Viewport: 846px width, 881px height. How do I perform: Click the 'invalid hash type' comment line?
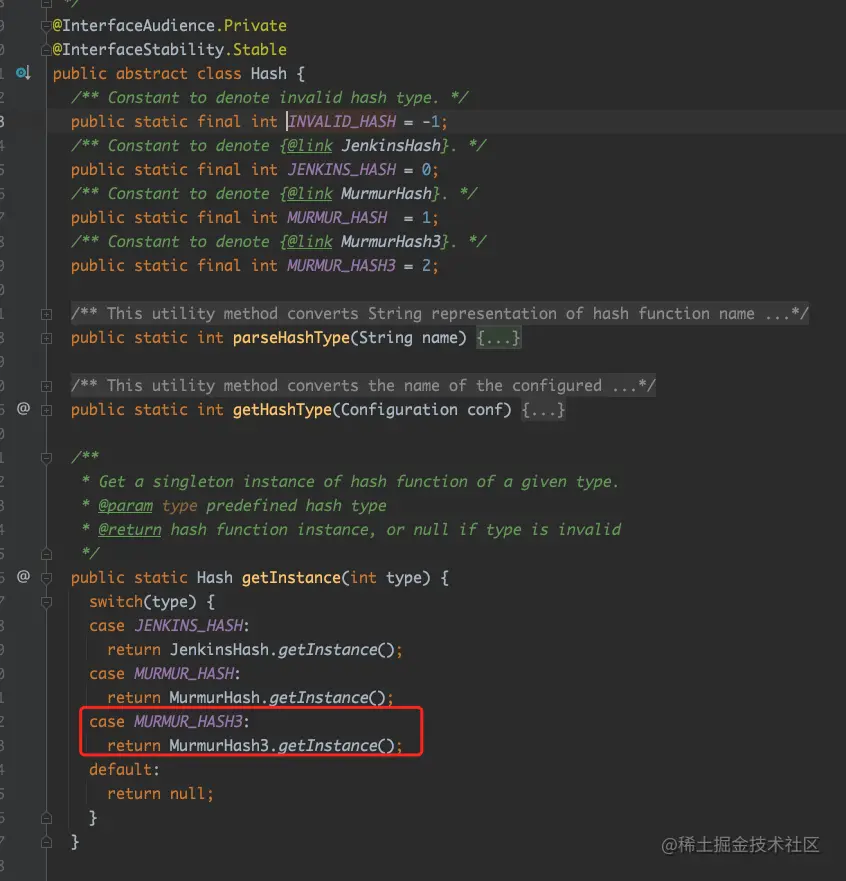(270, 97)
